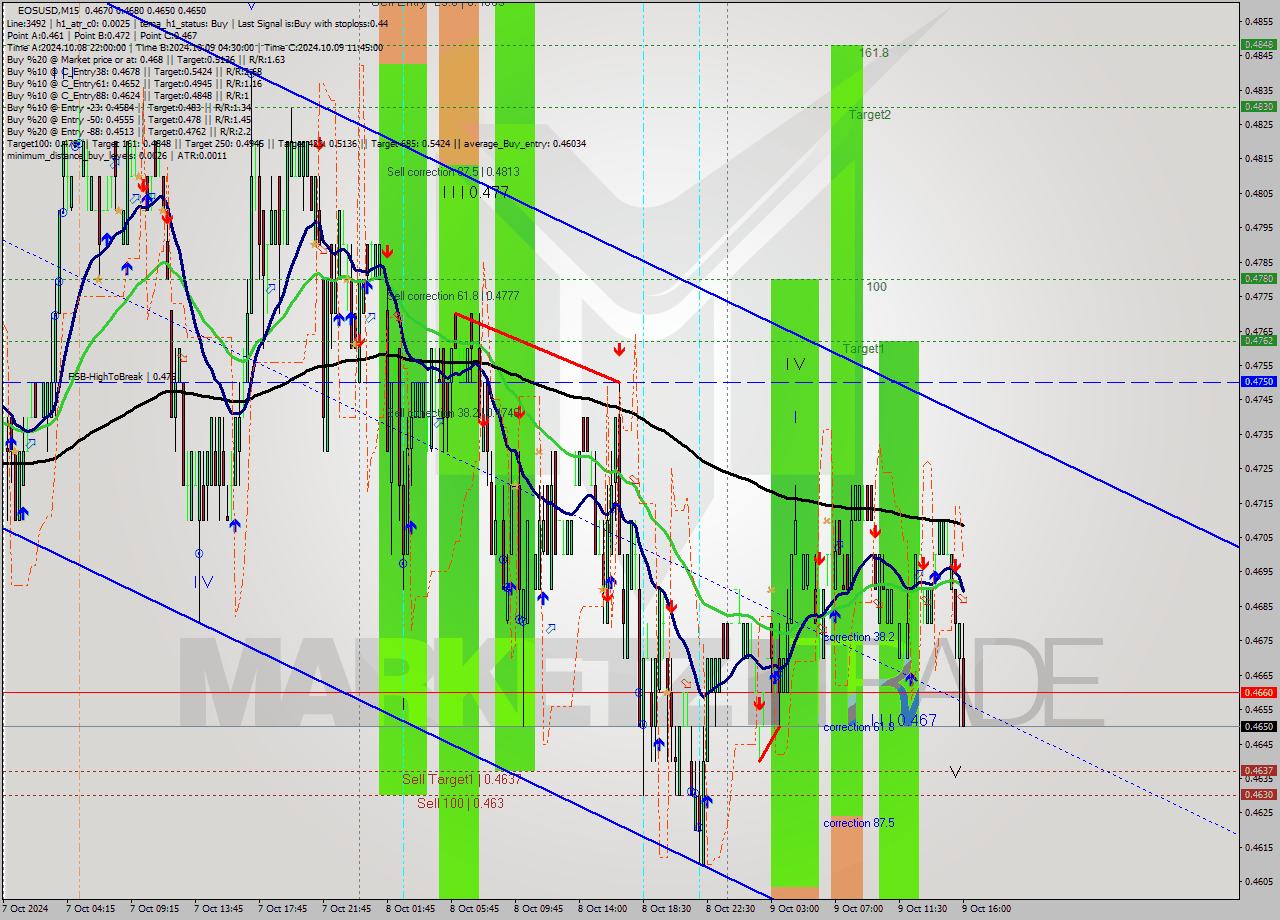Select the blue 0.4750 price tag
This screenshot has width=1280, height=920.
(1257, 382)
